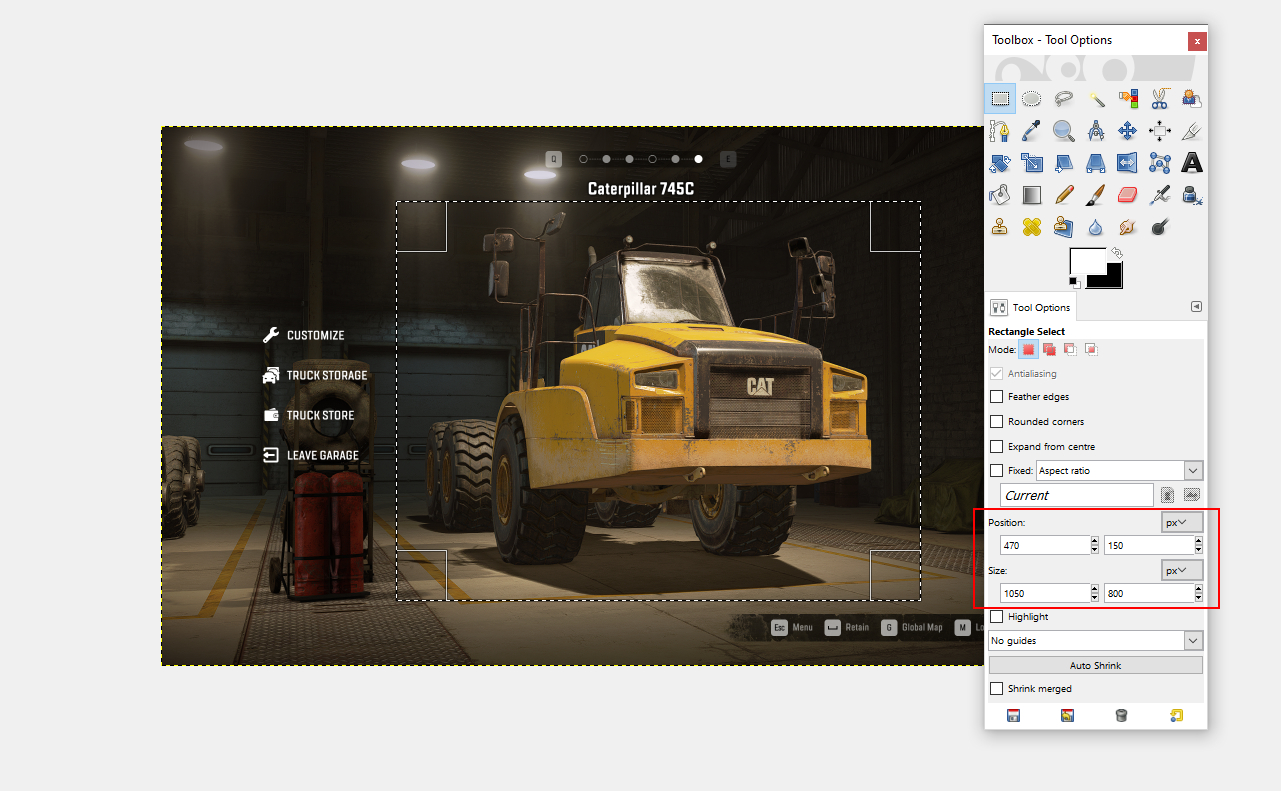The image size is (1281, 791).
Task: Select the Blend gradient tool
Action: pyautogui.click(x=1032, y=194)
